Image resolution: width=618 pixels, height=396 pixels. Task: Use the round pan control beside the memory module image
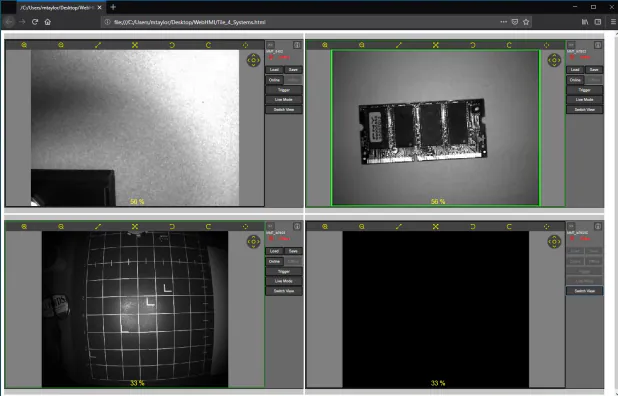coord(554,60)
